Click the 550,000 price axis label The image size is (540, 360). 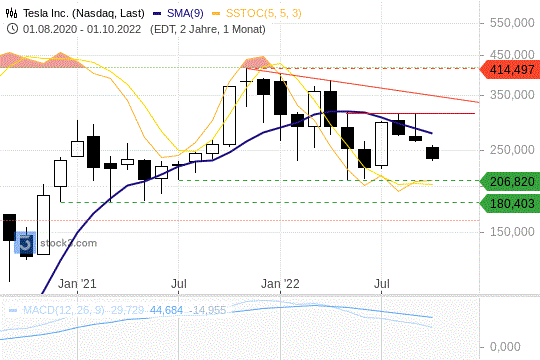512,23
